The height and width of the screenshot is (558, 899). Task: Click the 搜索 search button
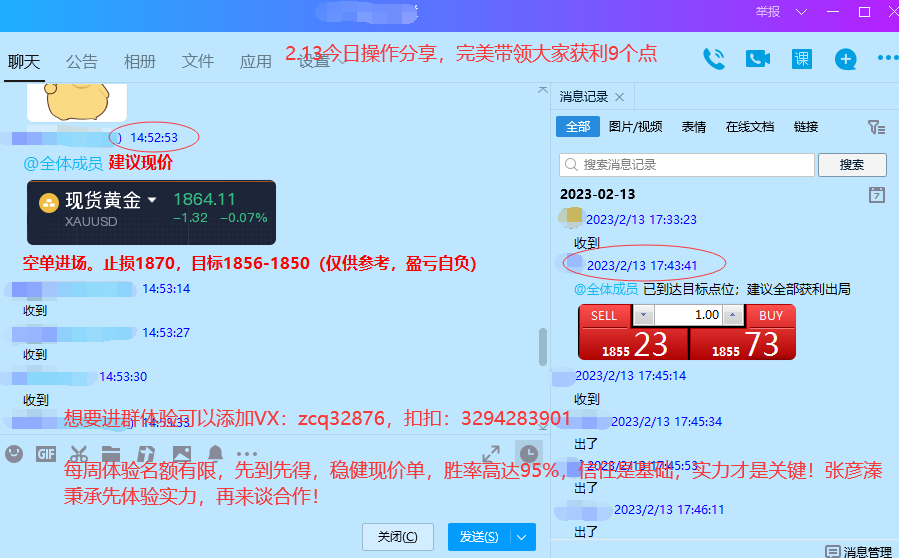852,165
